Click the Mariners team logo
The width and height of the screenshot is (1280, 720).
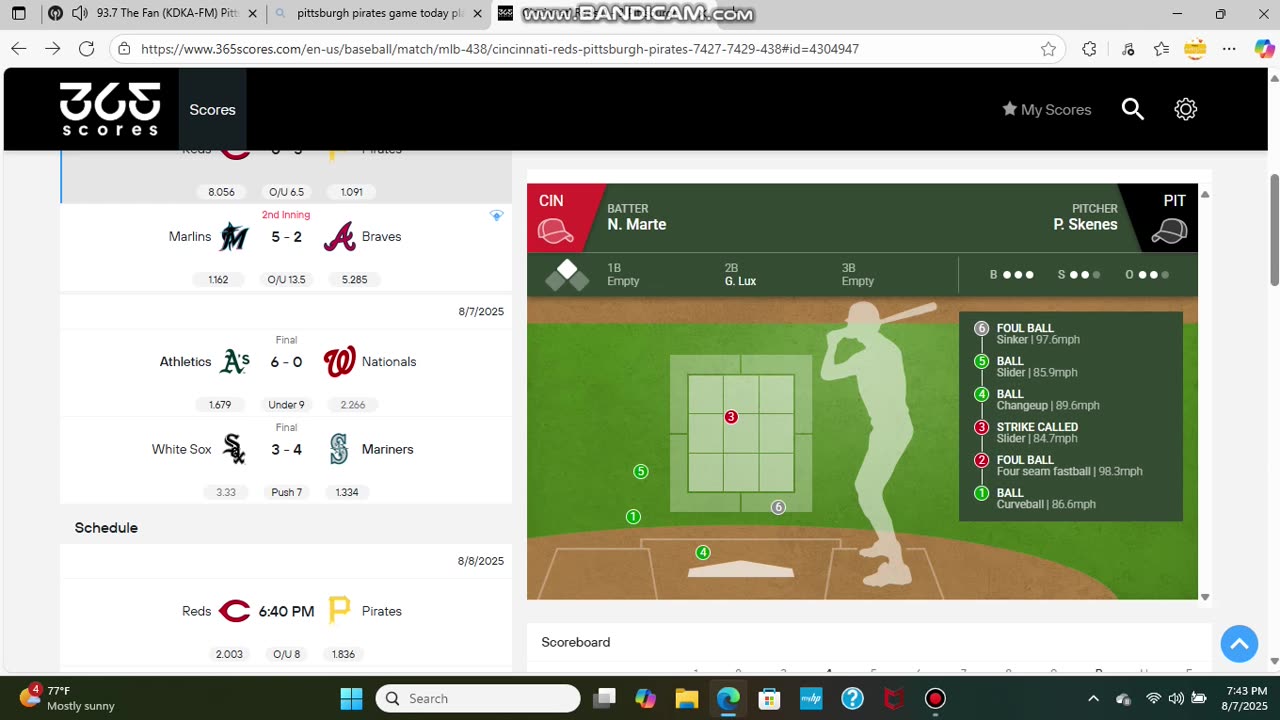pyautogui.click(x=339, y=449)
